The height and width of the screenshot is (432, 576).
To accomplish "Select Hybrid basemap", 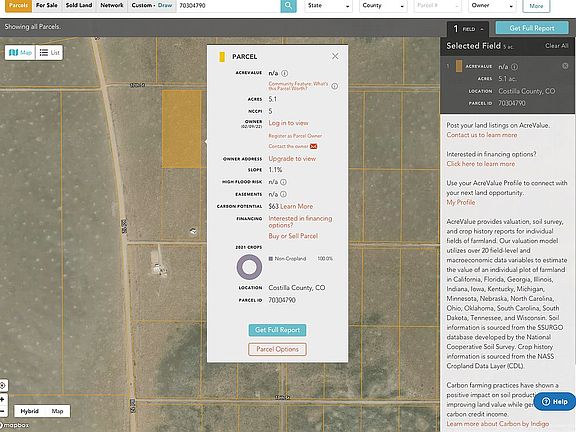I will pyautogui.click(x=29, y=411).
